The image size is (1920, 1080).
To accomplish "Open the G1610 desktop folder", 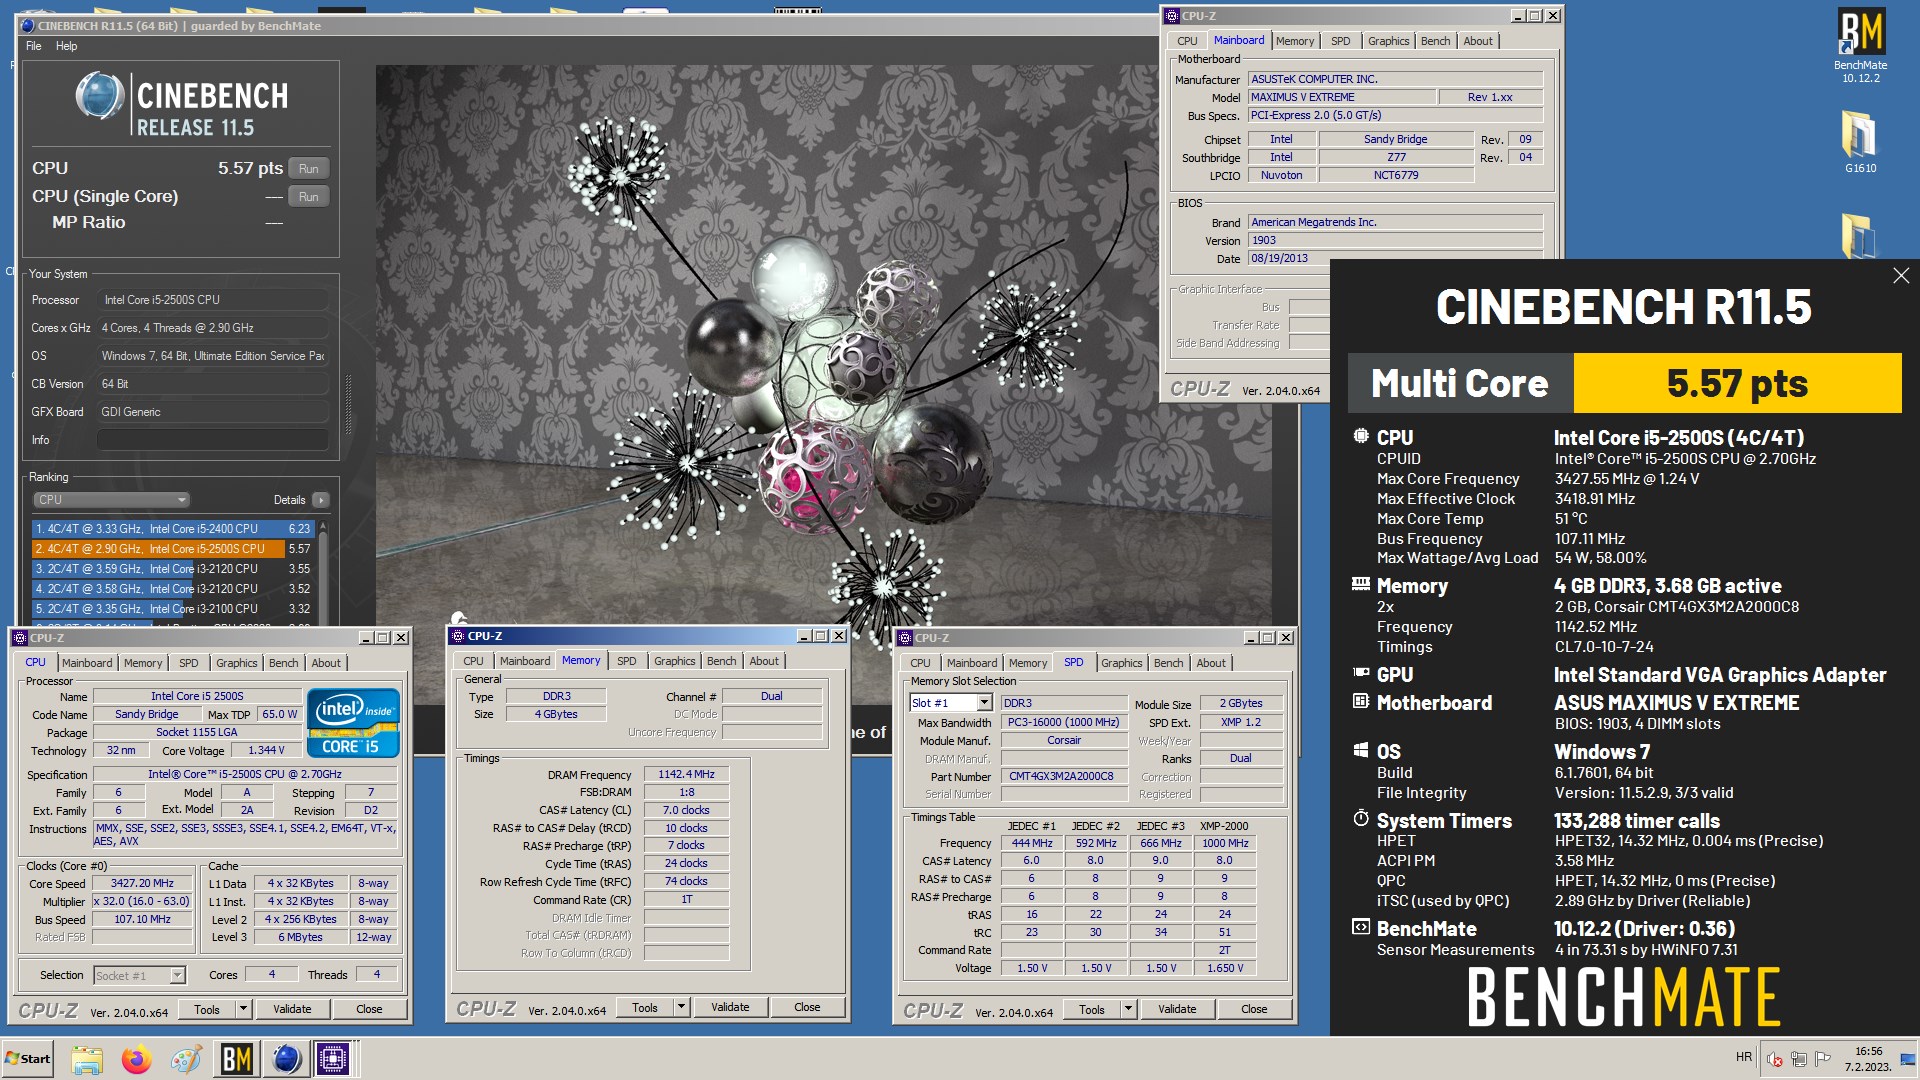I will pyautogui.click(x=1860, y=141).
